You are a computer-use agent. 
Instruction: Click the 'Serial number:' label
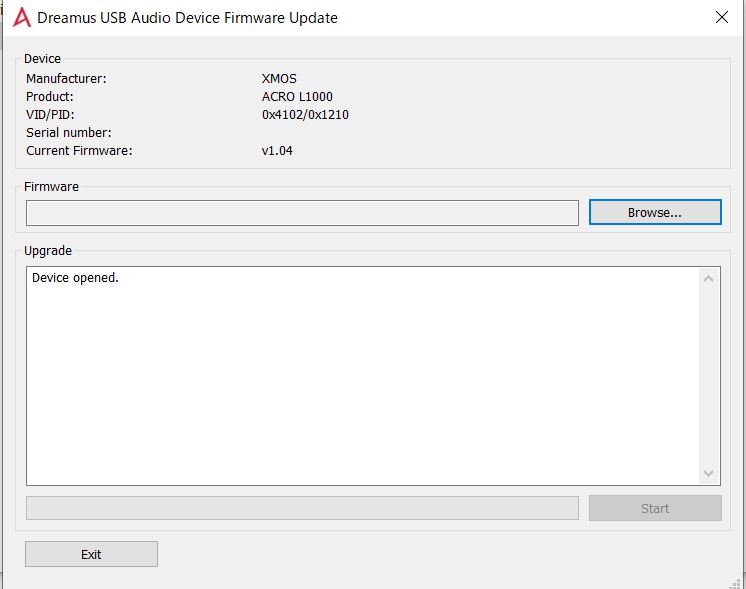(x=69, y=133)
